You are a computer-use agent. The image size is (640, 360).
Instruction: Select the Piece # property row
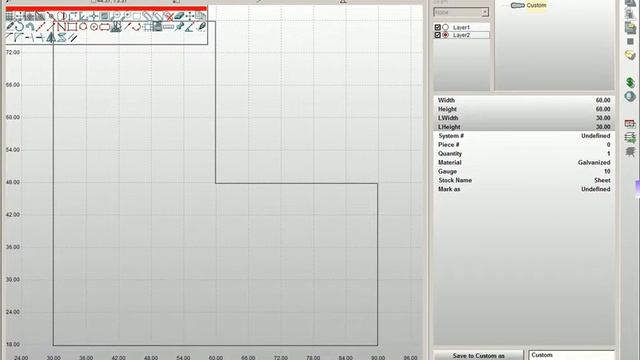tap(524, 145)
